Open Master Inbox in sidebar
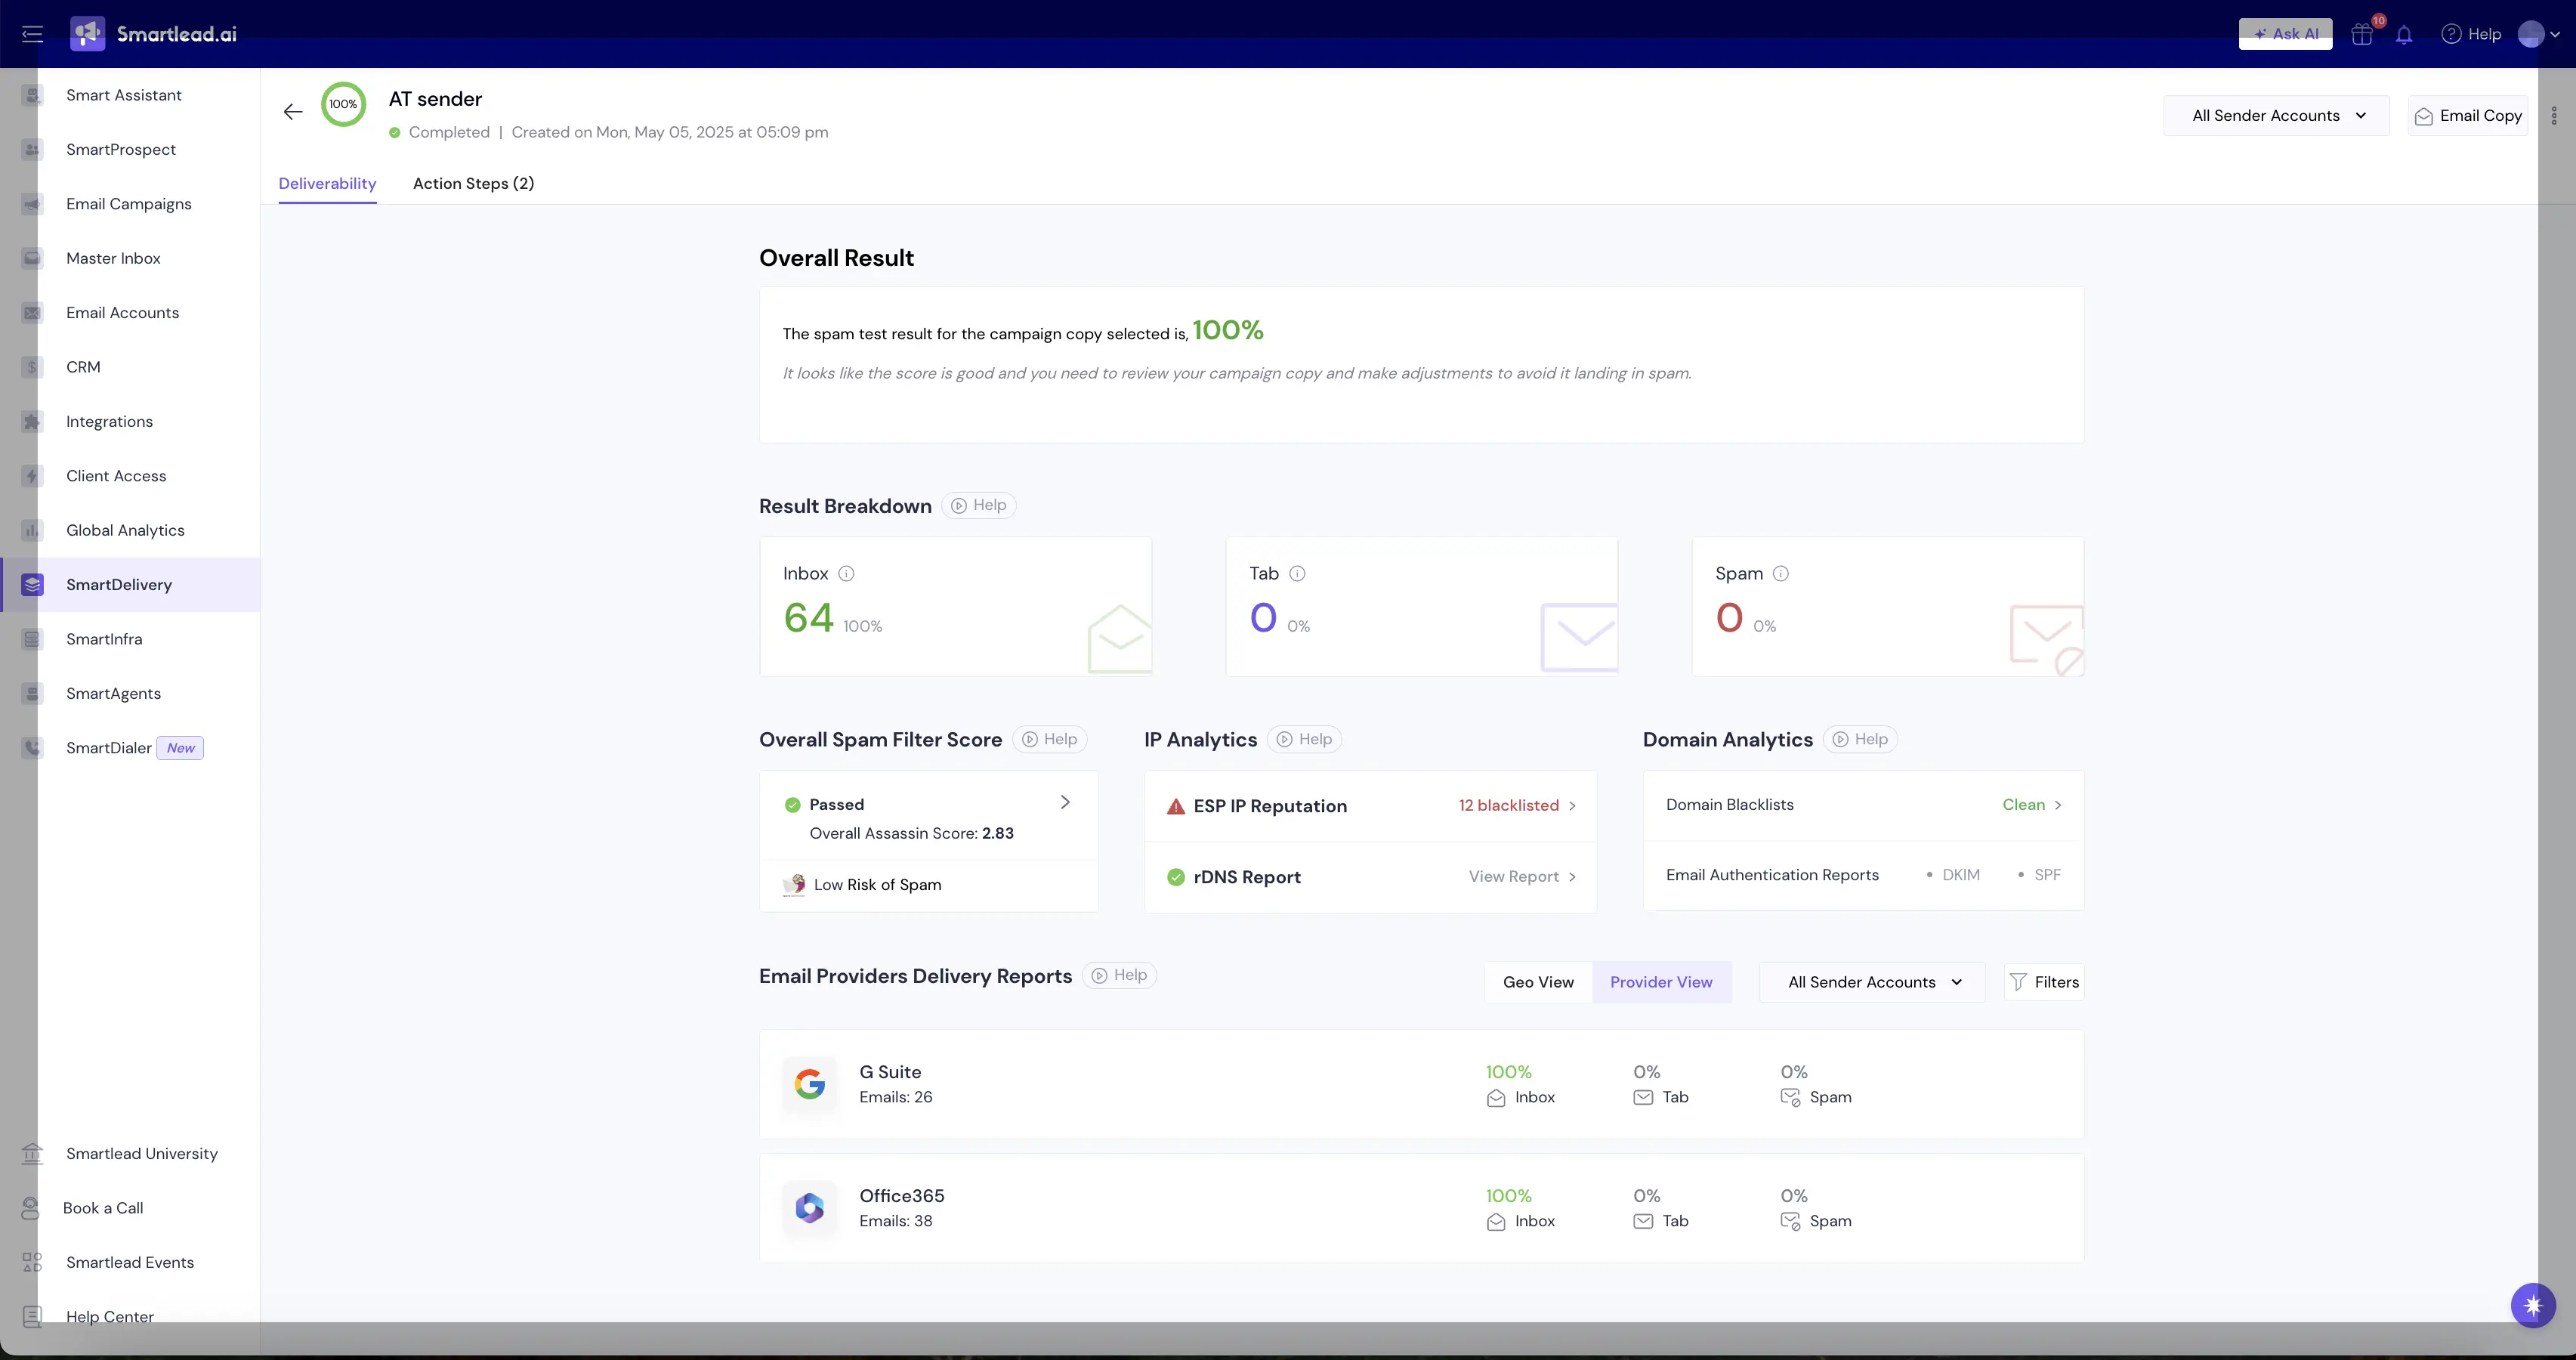 click(130, 258)
